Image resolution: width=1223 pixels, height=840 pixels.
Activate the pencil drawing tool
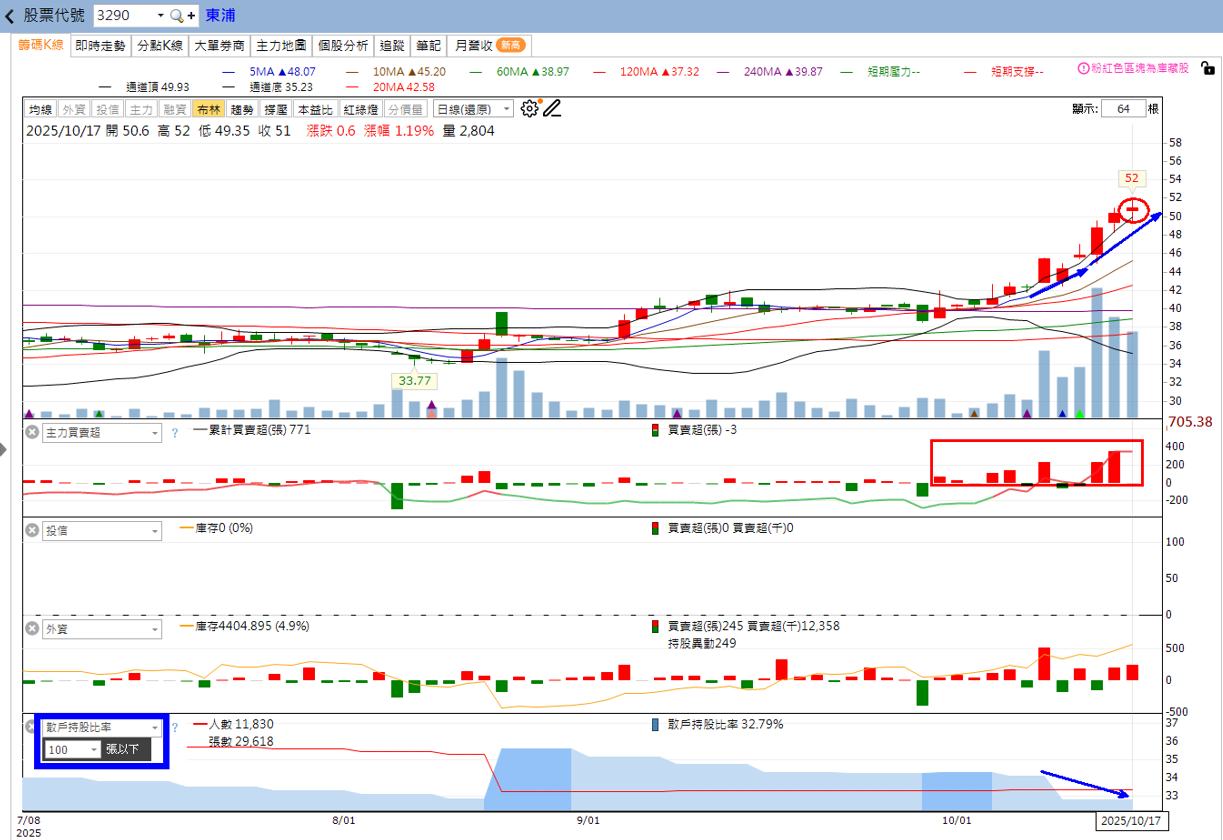(552, 108)
